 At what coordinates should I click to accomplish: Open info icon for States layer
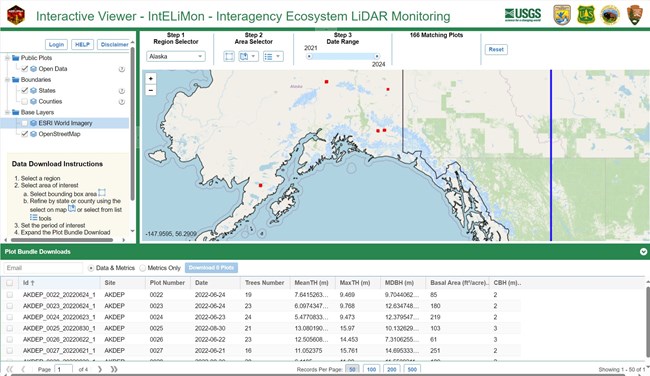122,91
